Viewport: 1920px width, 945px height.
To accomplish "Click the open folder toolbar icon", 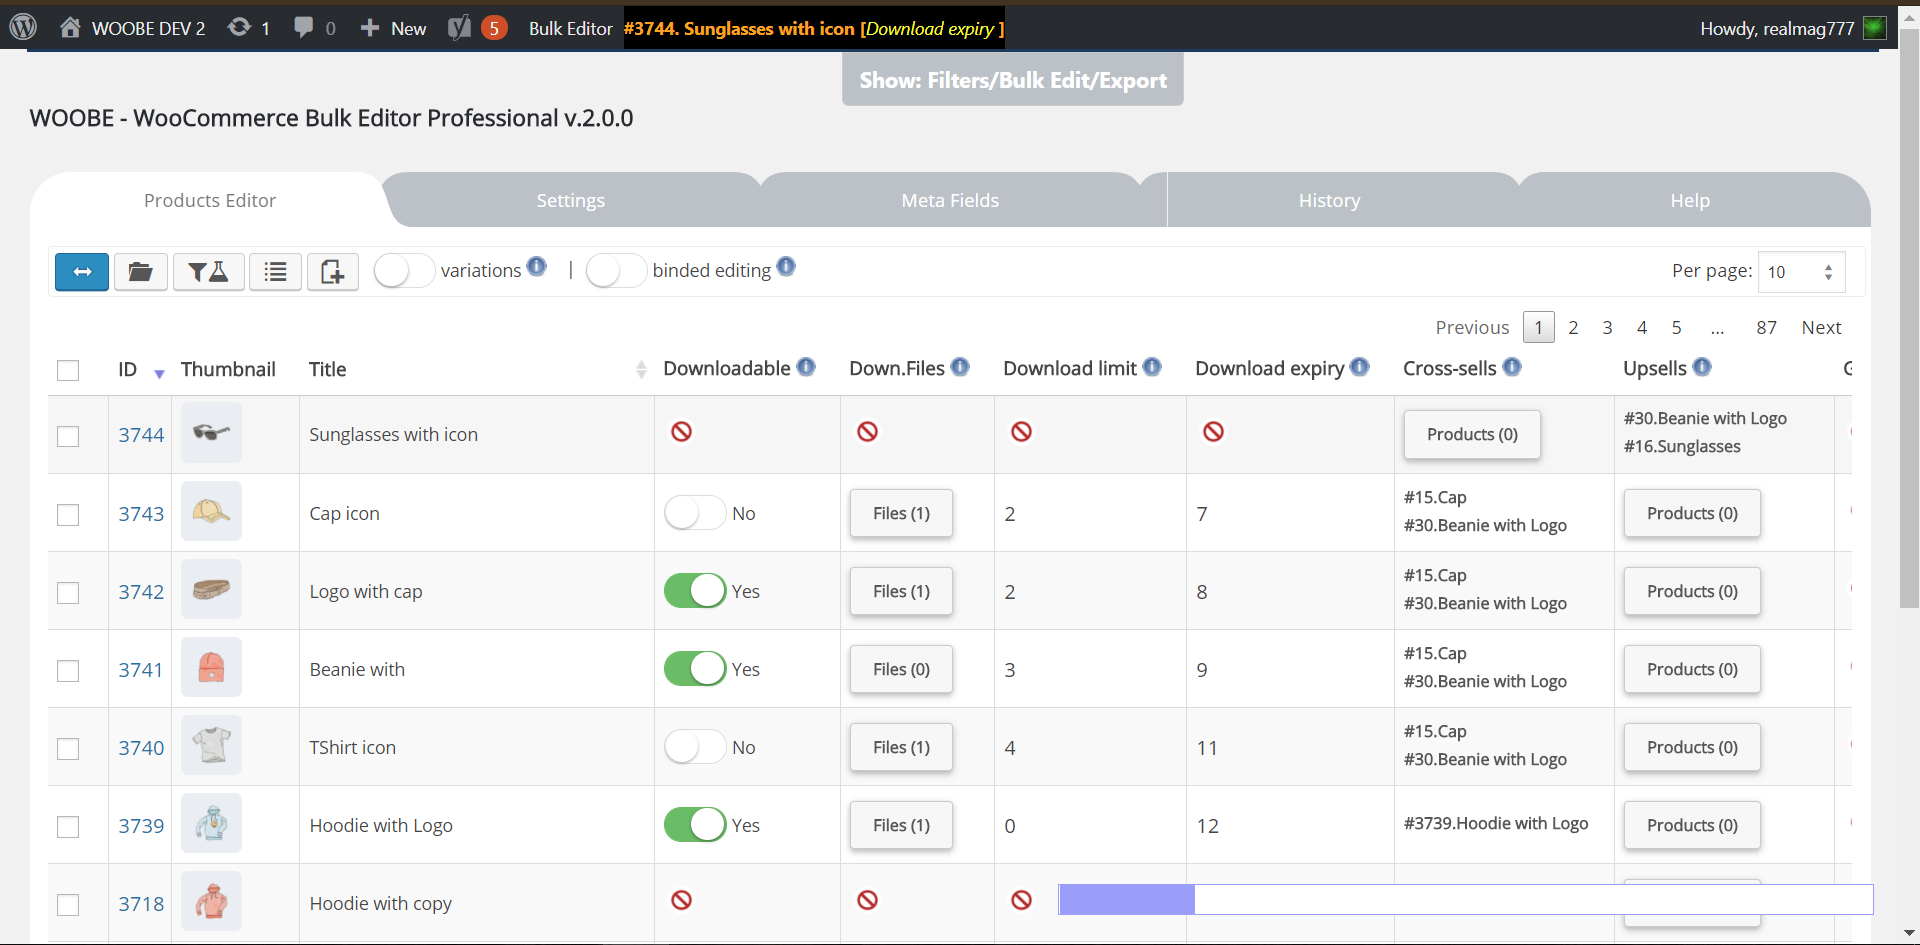I will [x=140, y=272].
